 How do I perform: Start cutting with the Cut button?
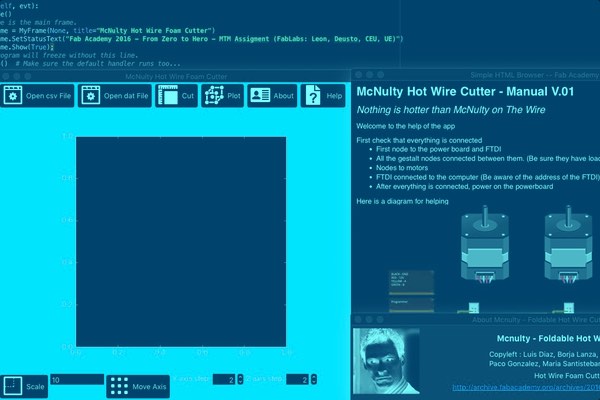pos(176,96)
